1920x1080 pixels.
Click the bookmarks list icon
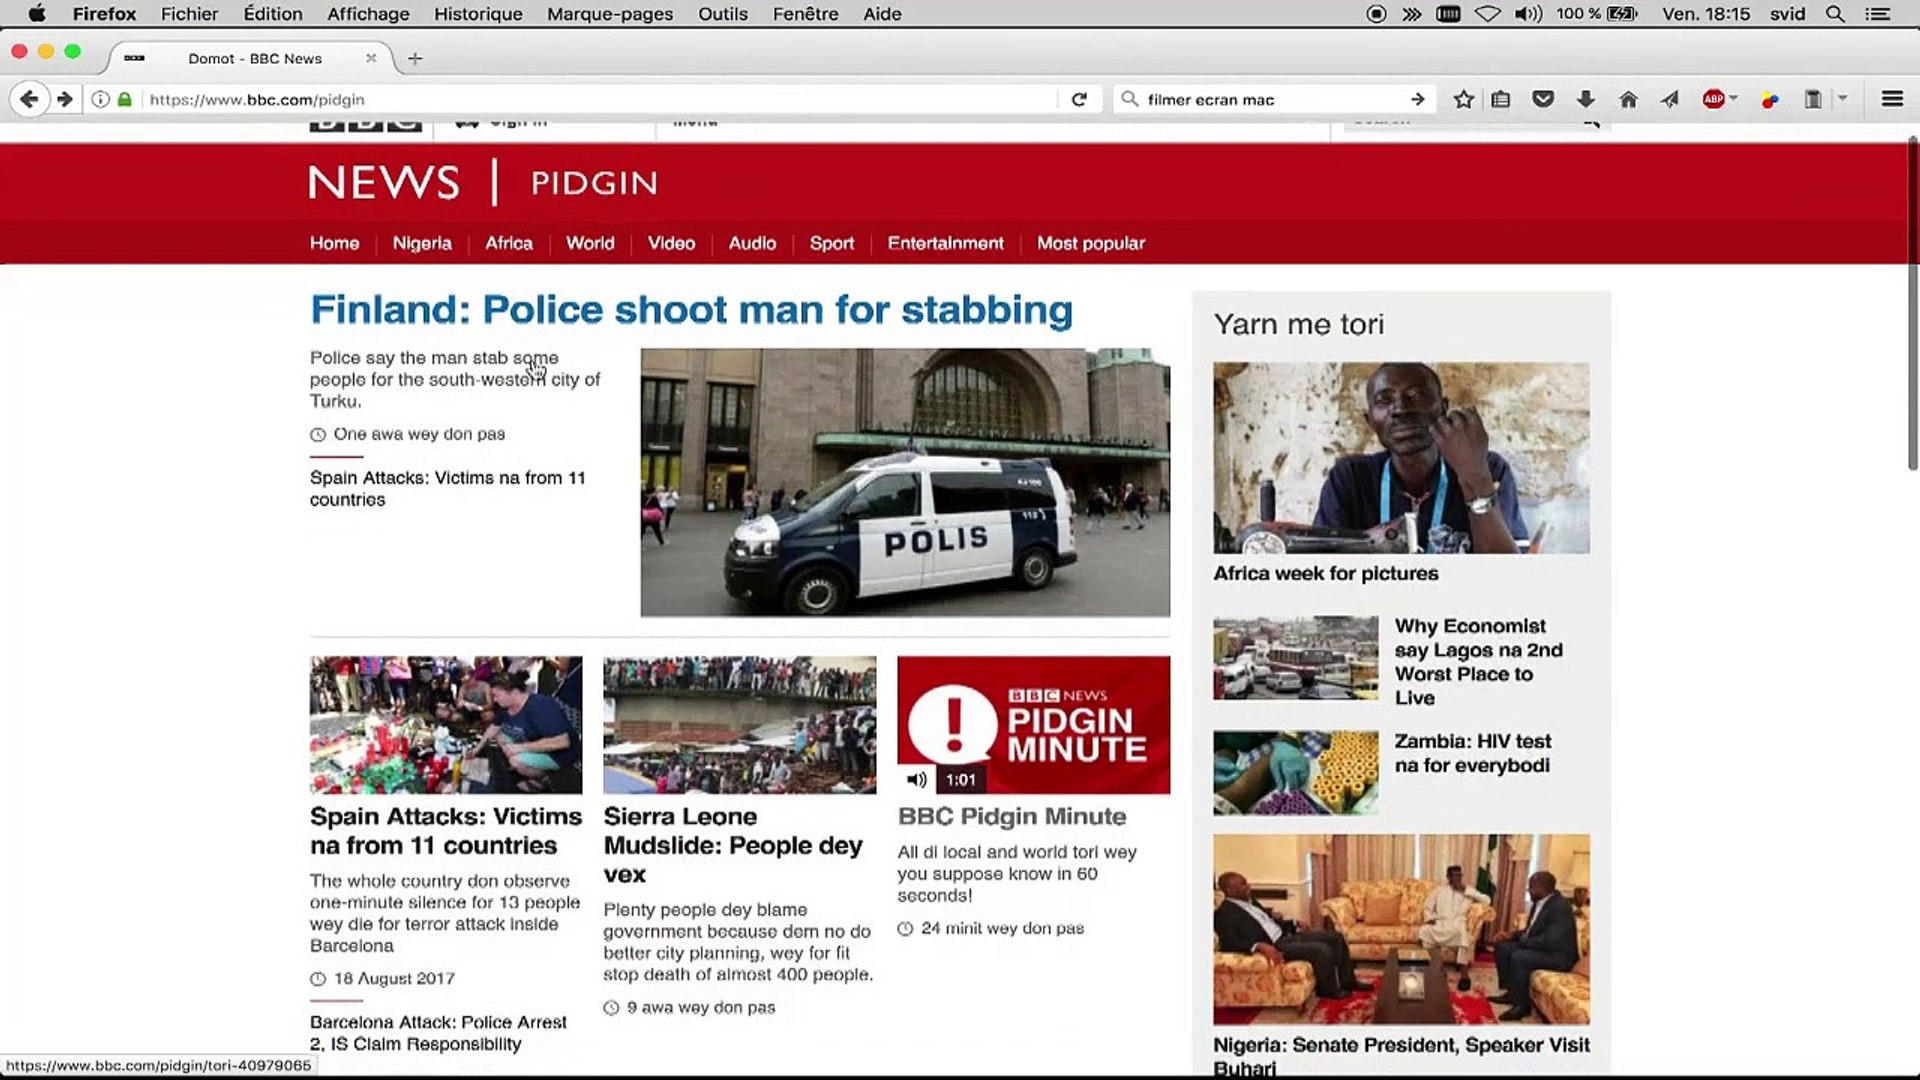tap(1501, 99)
